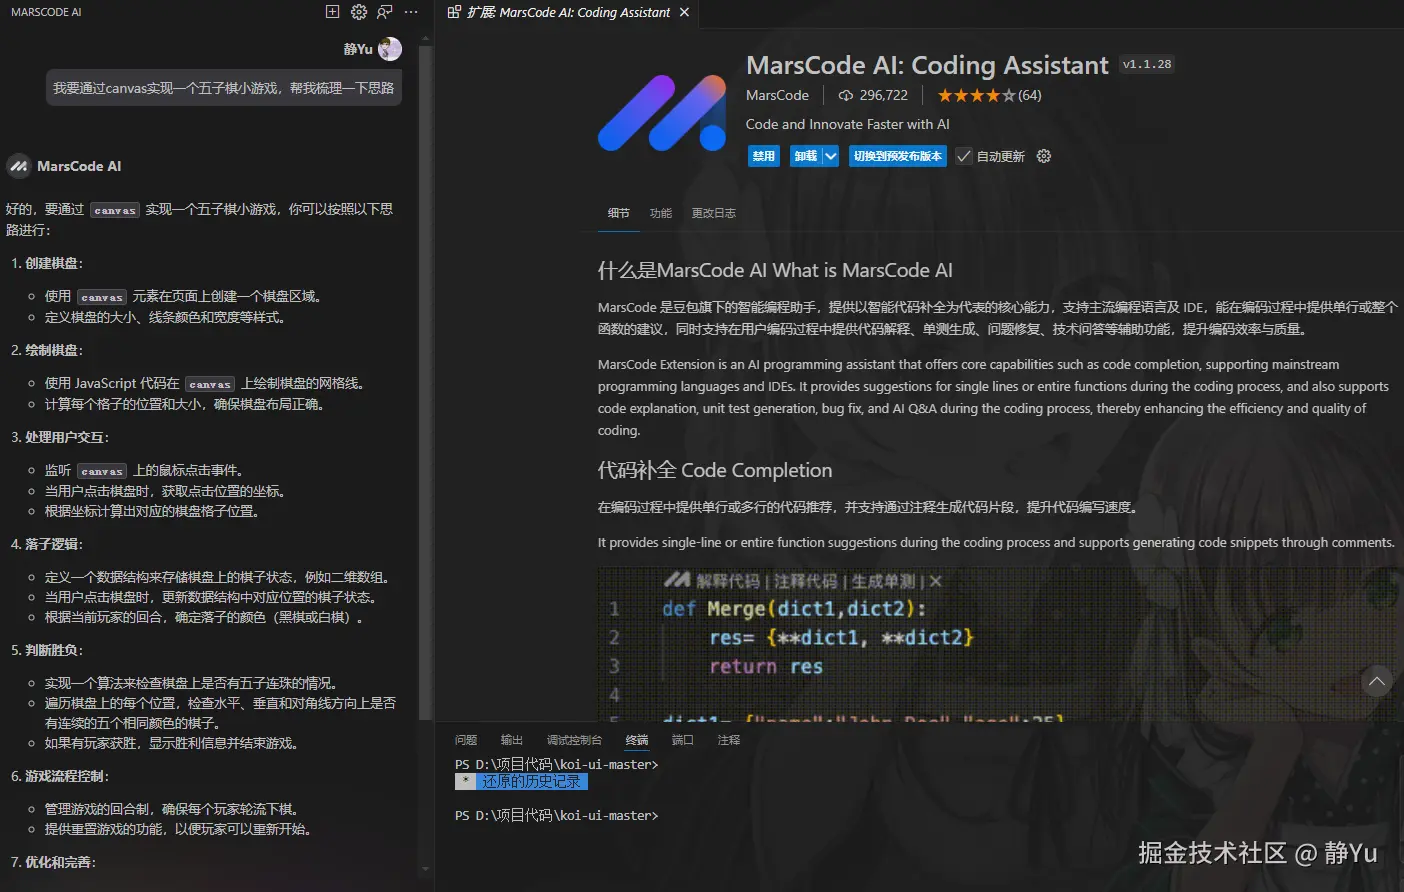Open the more actions ellipsis menu
Image resolution: width=1404 pixels, height=892 pixels.
tap(411, 12)
